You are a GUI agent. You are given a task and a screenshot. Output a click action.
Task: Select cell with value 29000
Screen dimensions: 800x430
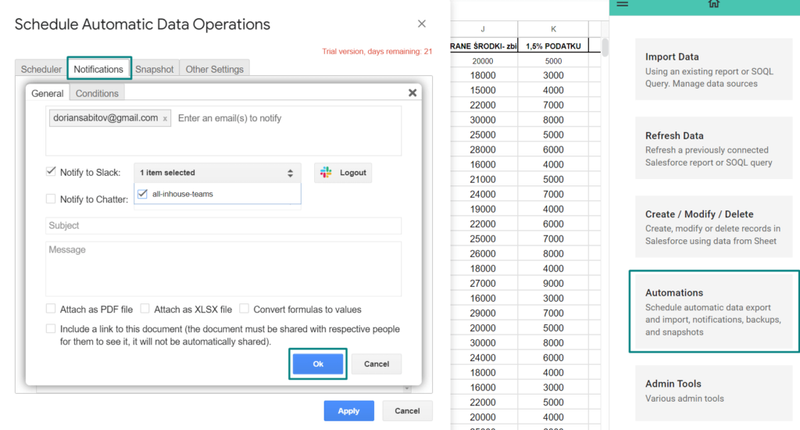pos(483,313)
